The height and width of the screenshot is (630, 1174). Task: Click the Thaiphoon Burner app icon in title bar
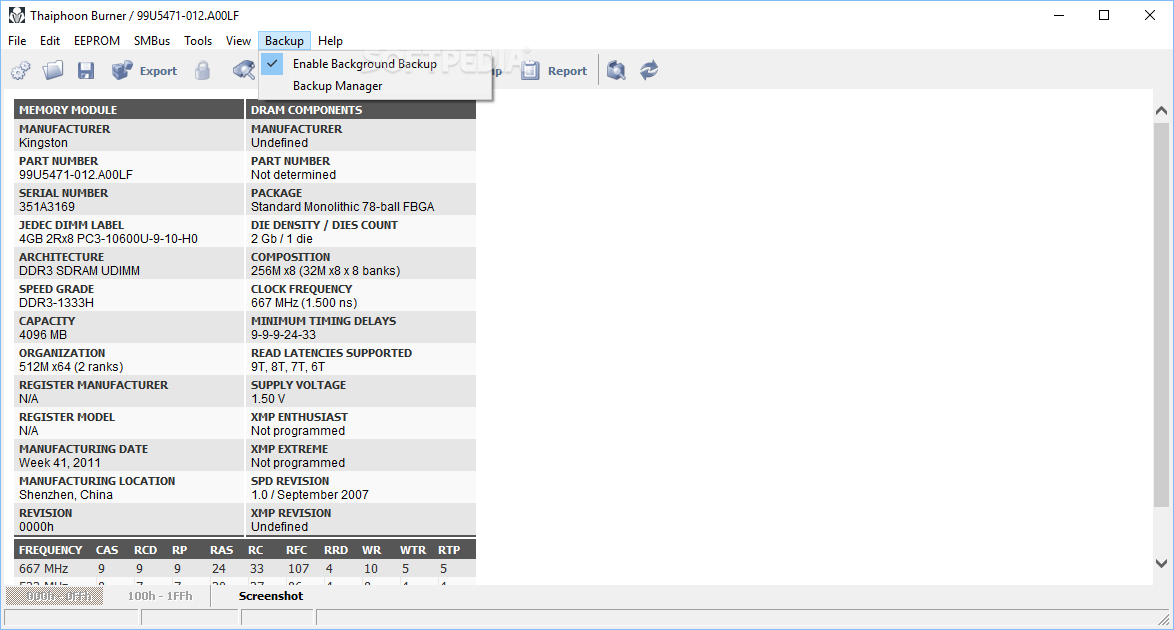click(x=16, y=15)
